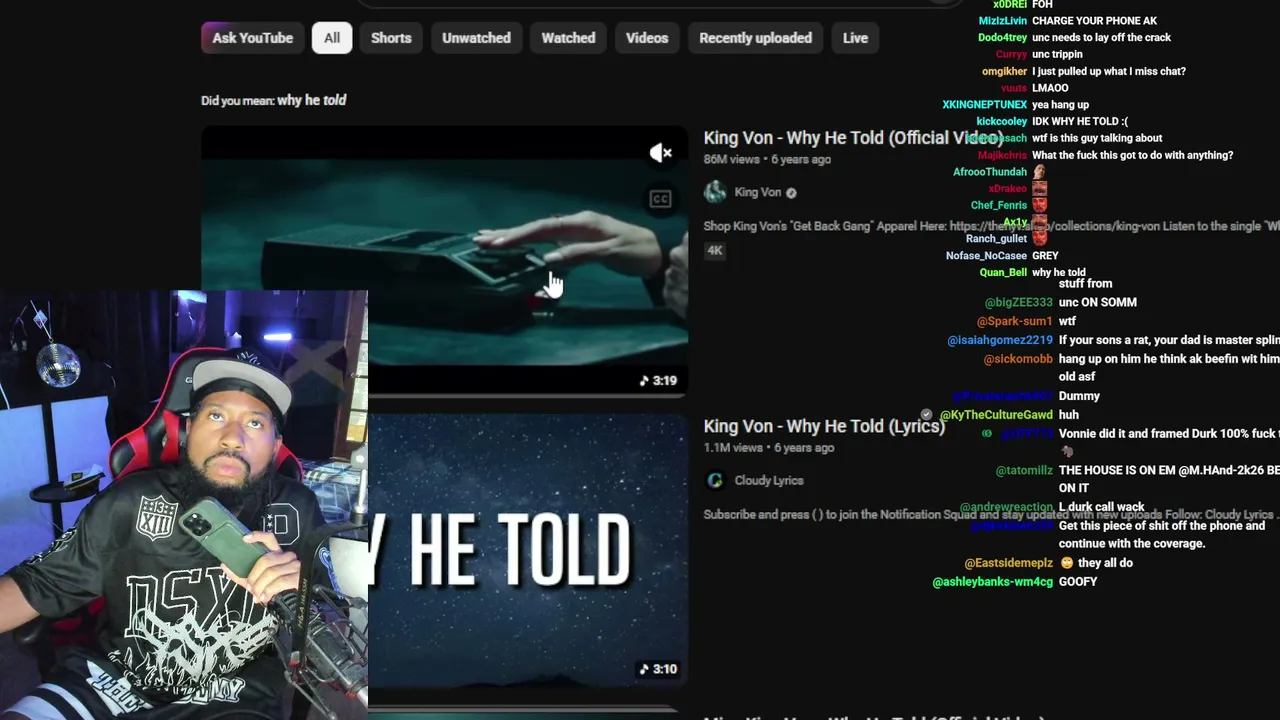The width and height of the screenshot is (1280, 720).
Task: Follow the "why he told" suggestion link
Action: [311, 100]
